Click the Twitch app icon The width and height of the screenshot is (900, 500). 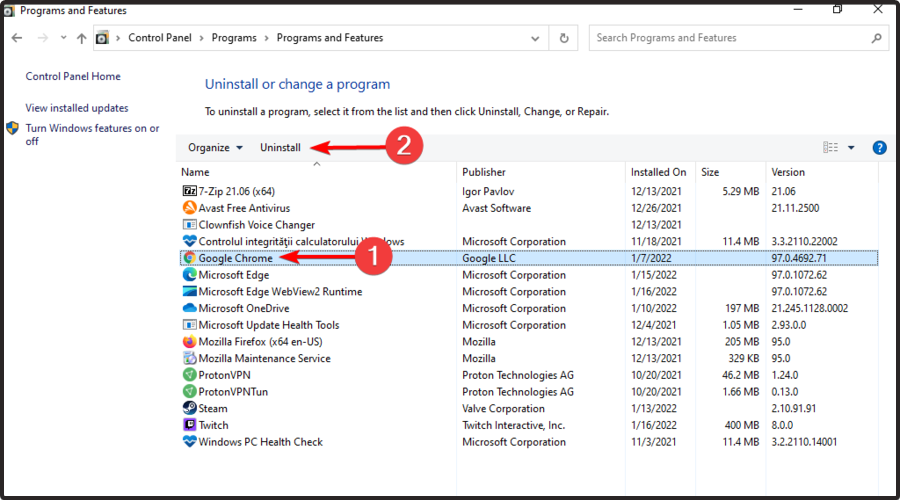pos(190,425)
